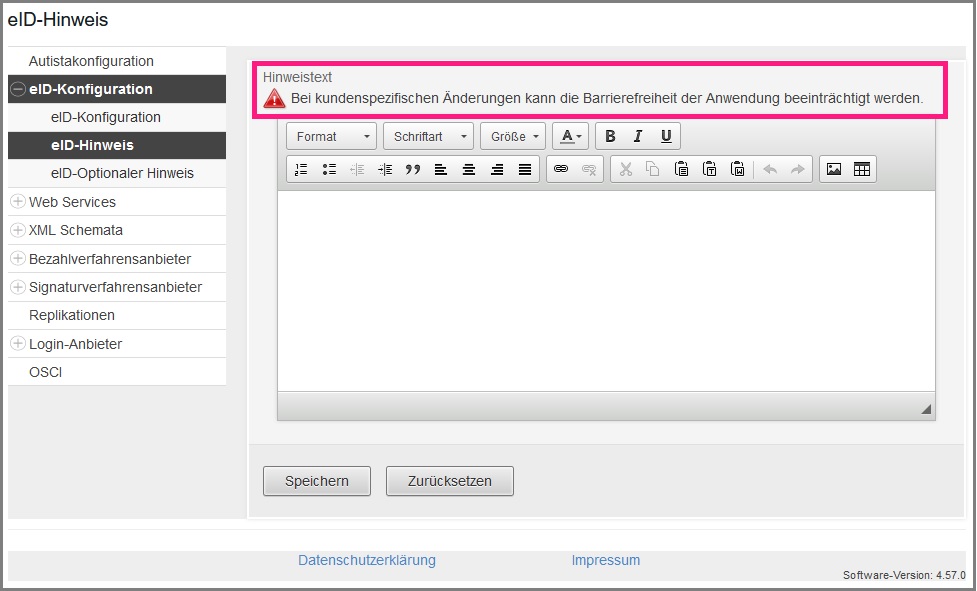Open the Format dropdown
The width and height of the screenshot is (977, 591).
[x=332, y=137]
